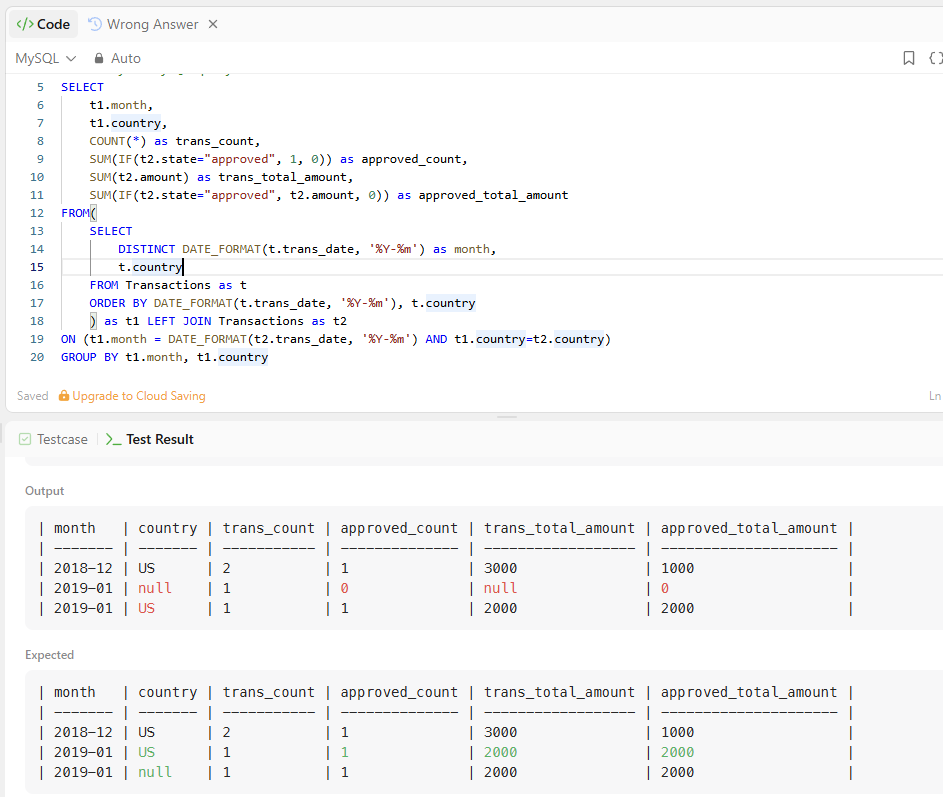Click the history clock icon on Wrong Answer
943x797 pixels.
tap(95, 24)
